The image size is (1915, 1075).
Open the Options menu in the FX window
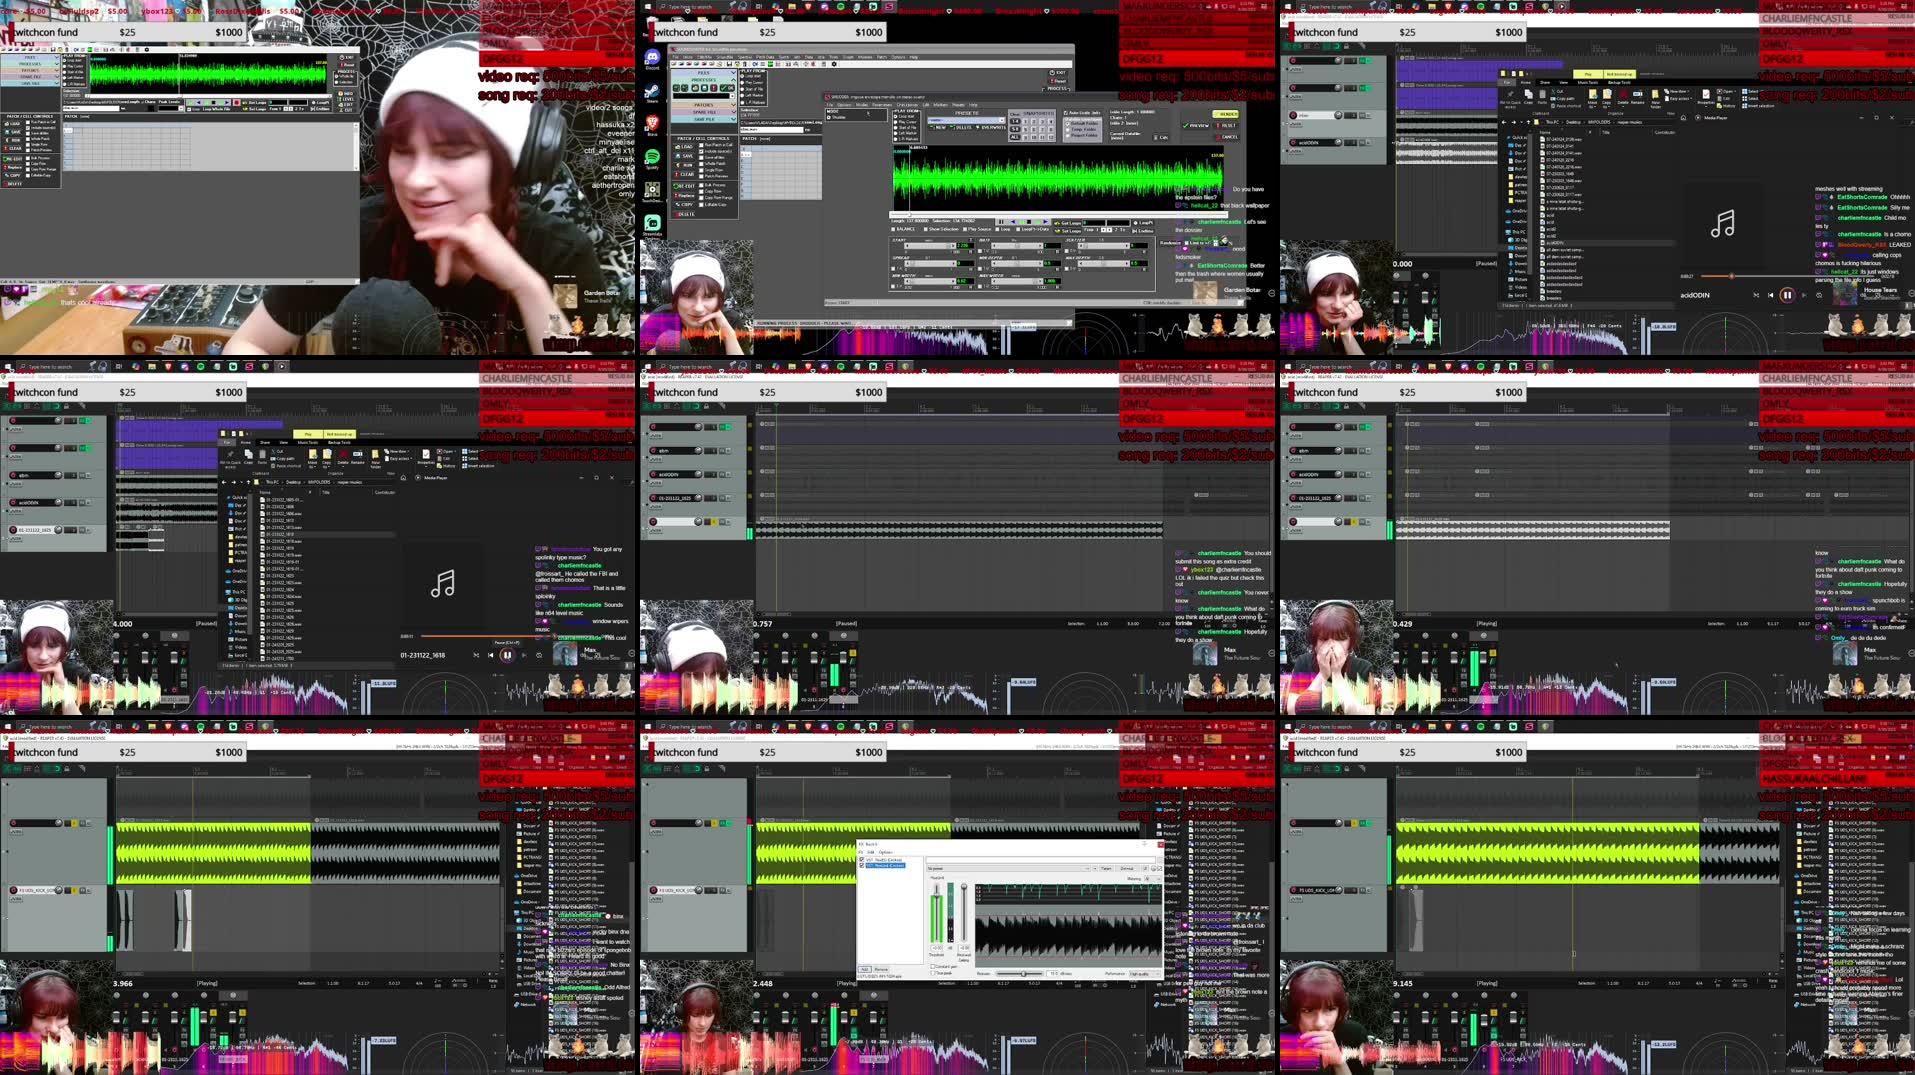tap(885, 852)
